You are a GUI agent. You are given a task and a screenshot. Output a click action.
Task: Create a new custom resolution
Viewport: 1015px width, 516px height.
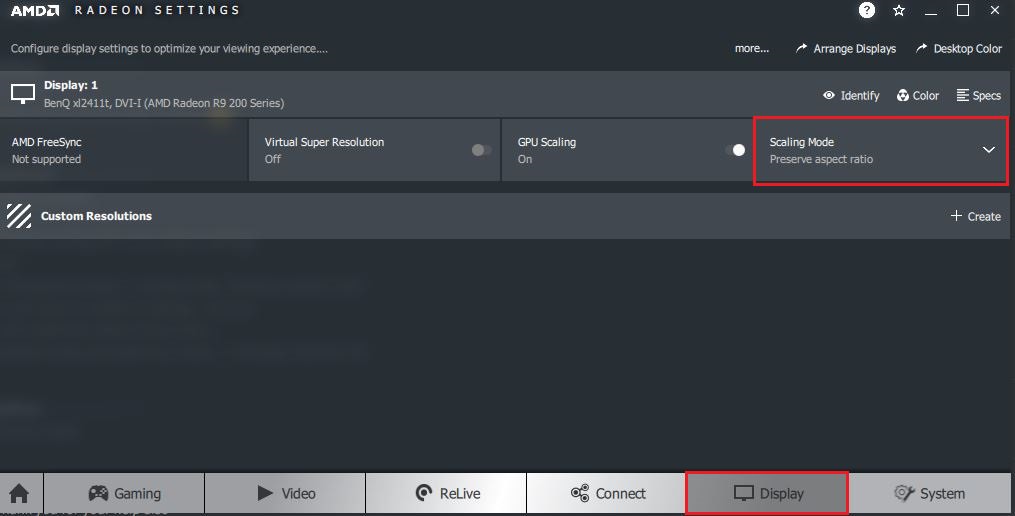point(975,216)
